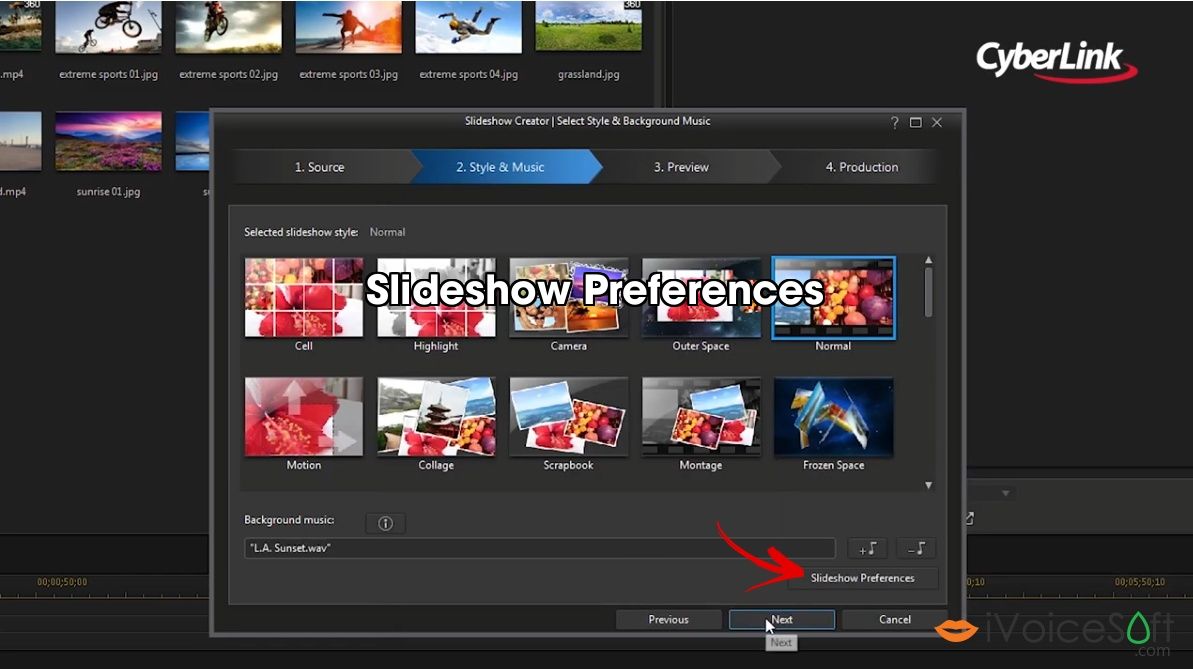Open the 4. Production step
1193x669 pixels.
pos(862,167)
